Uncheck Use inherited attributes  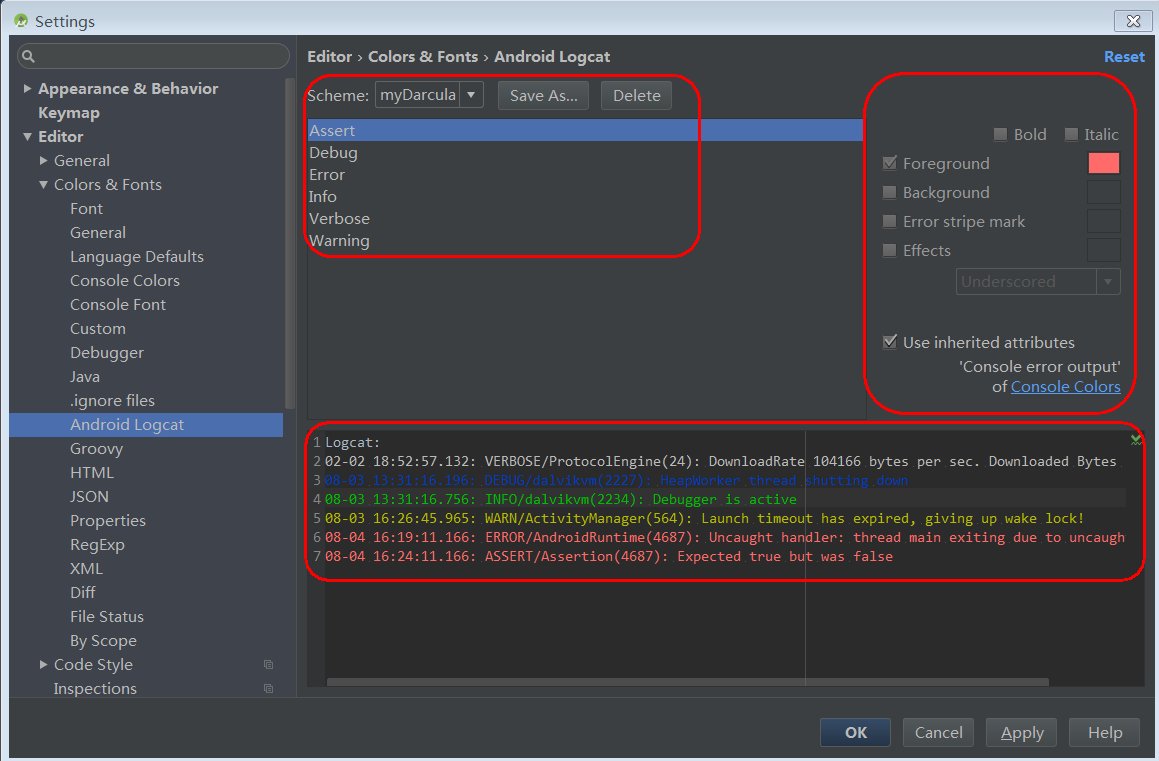click(890, 342)
